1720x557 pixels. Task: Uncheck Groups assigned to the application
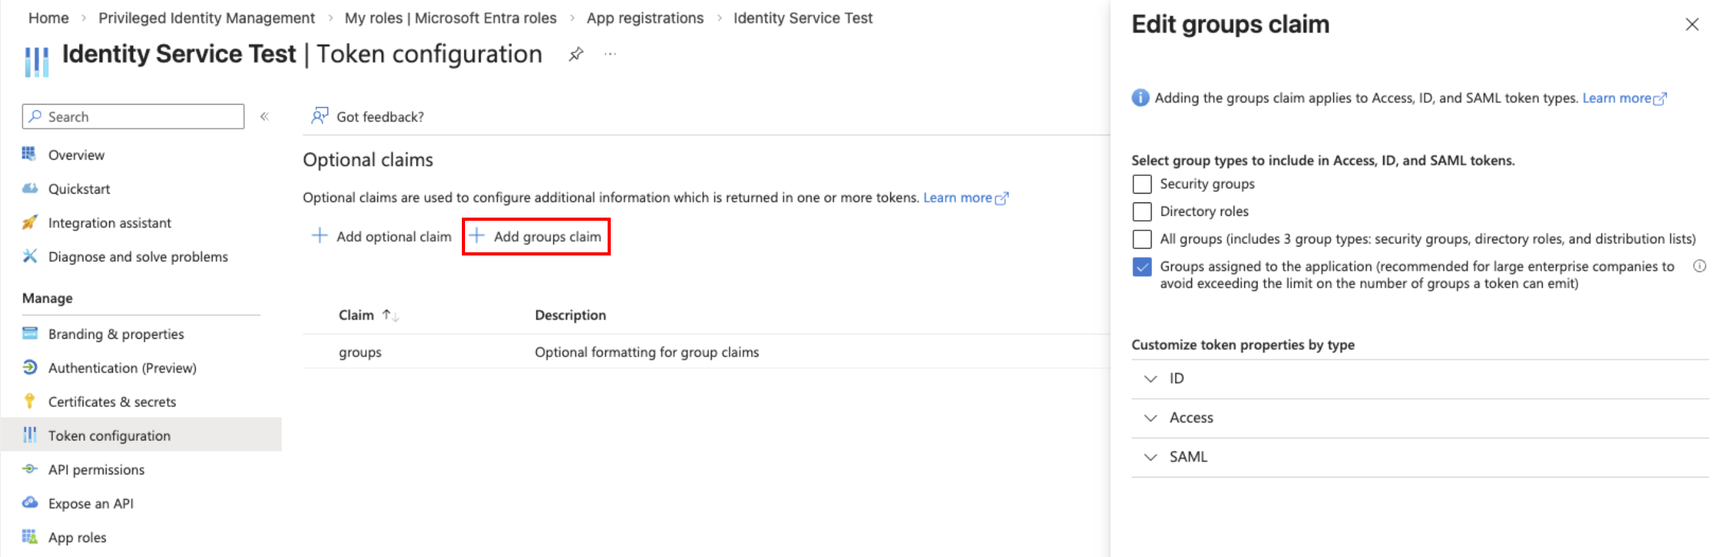point(1142,267)
